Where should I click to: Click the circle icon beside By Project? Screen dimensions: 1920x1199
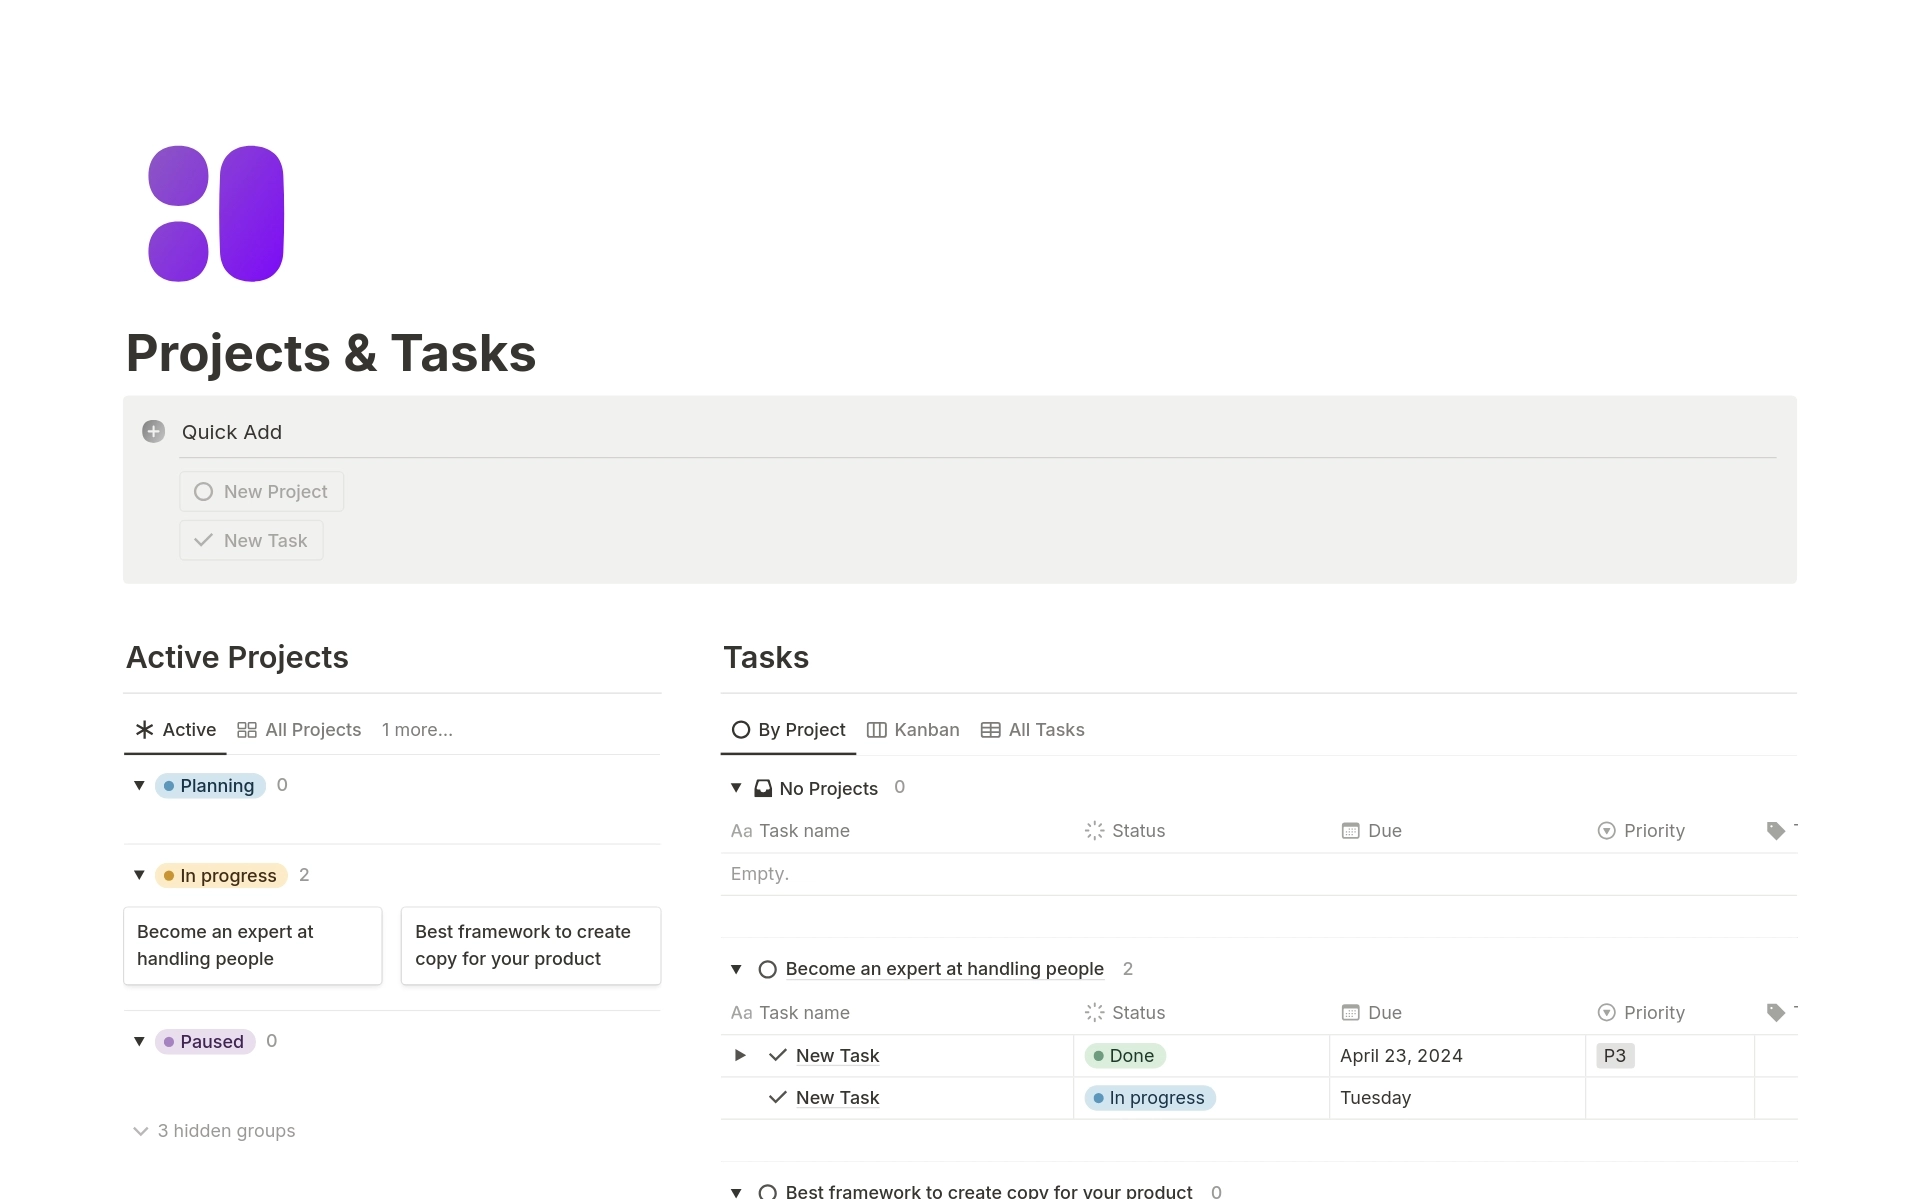pyautogui.click(x=741, y=730)
